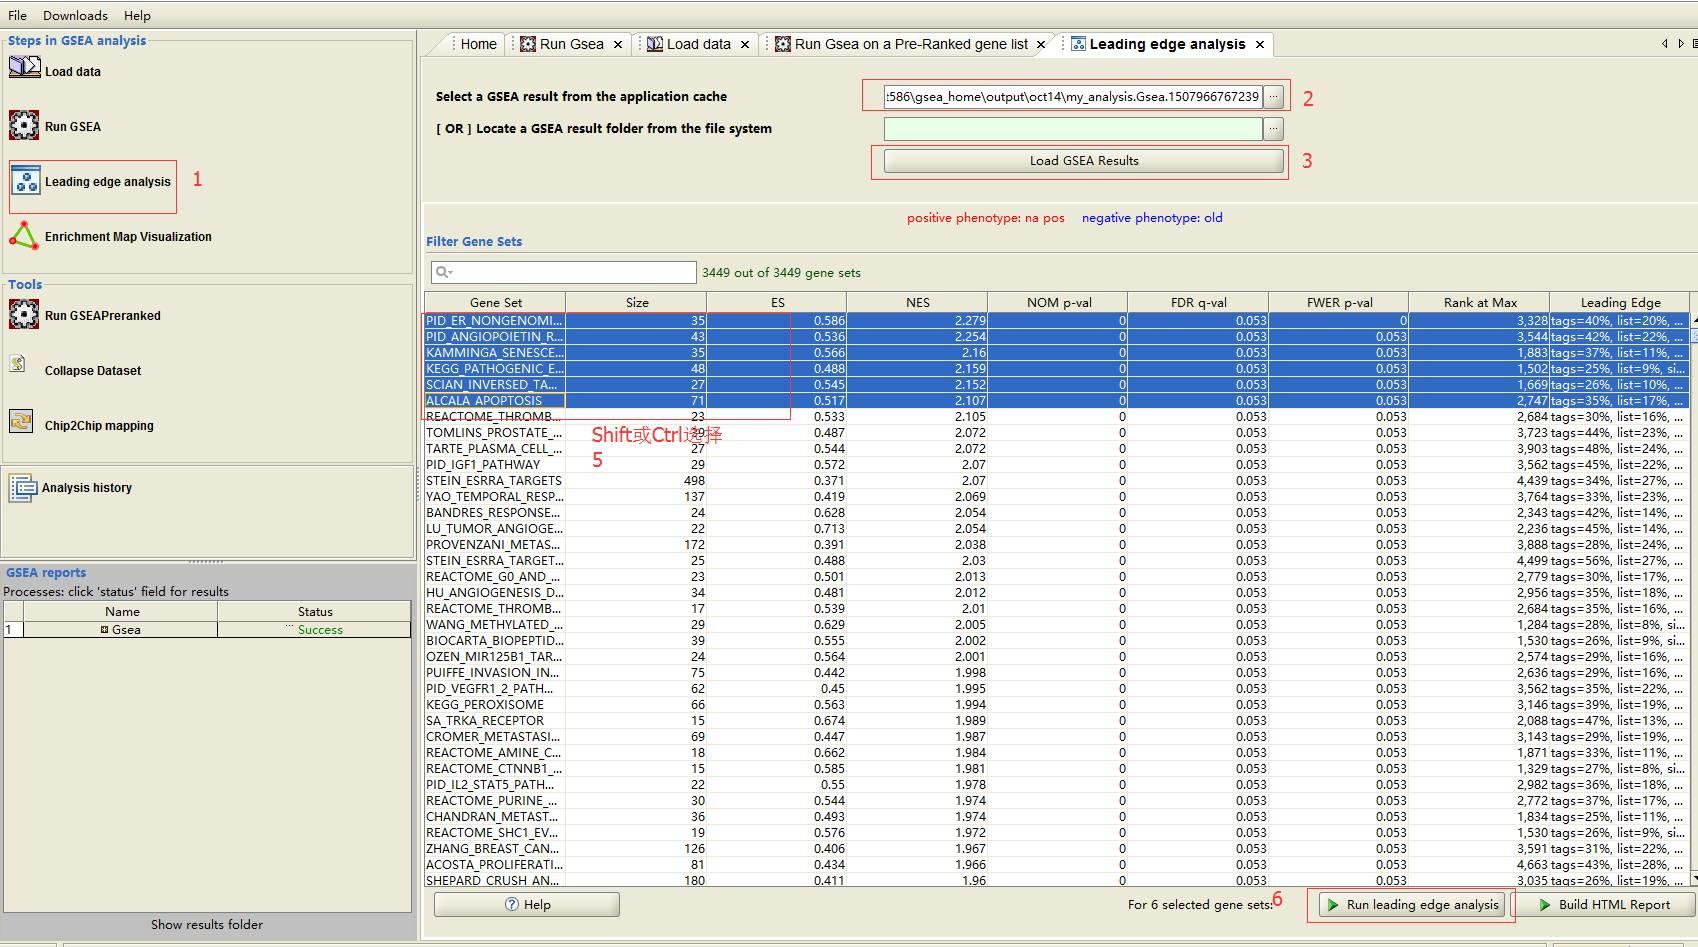Open Help button at bottom
Viewport: 1698px width, 947px height.
[x=527, y=904]
